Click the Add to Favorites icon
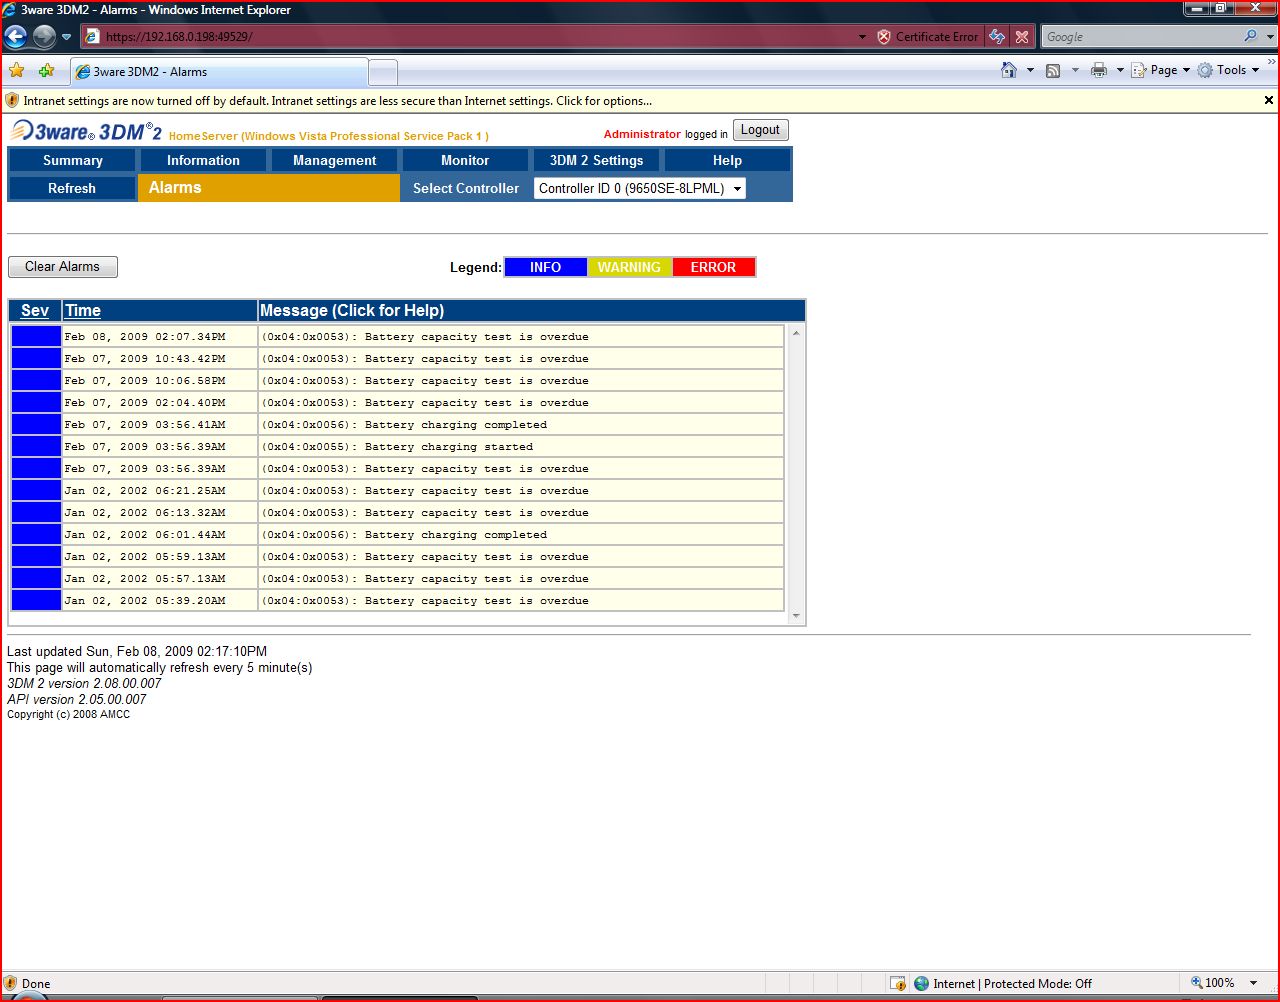 point(46,71)
